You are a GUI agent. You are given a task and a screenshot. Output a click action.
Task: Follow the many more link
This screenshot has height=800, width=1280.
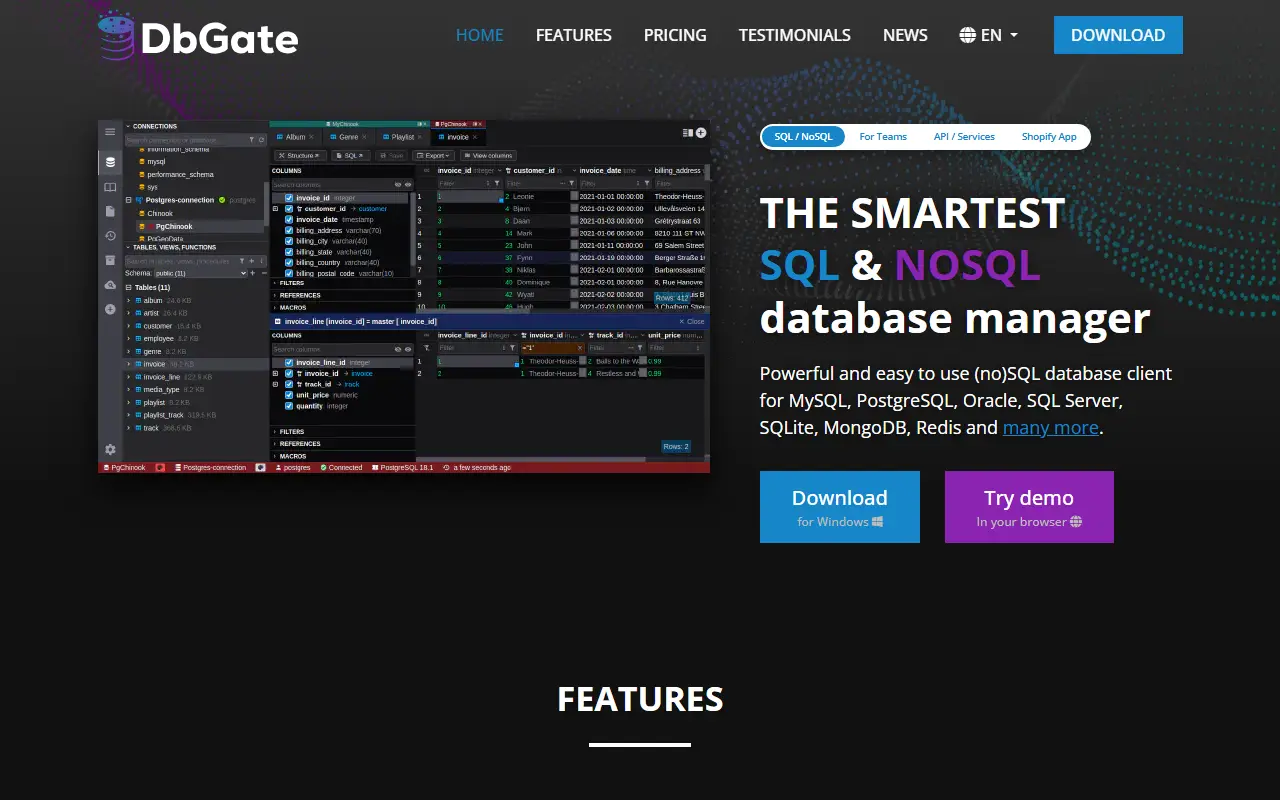point(1051,428)
